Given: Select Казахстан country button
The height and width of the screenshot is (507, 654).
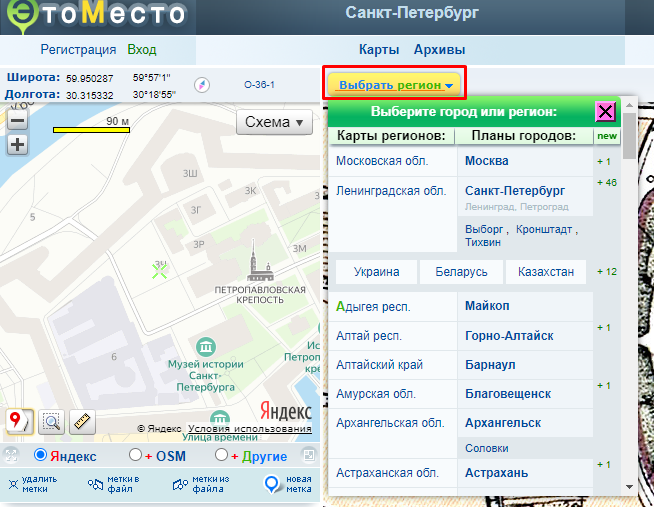Looking at the screenshot, I should pyautogui.click(x=546, y=272).
